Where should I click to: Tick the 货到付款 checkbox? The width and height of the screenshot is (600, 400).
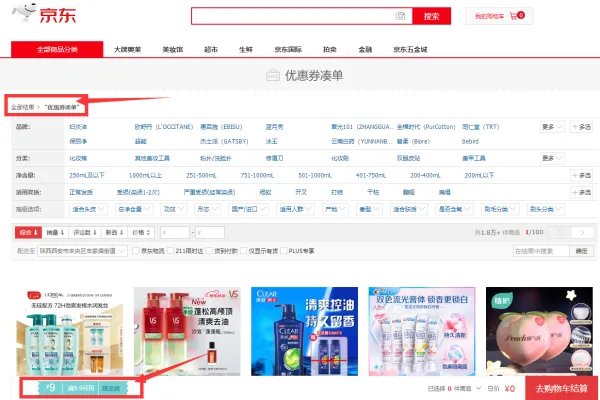click(209, 251)
